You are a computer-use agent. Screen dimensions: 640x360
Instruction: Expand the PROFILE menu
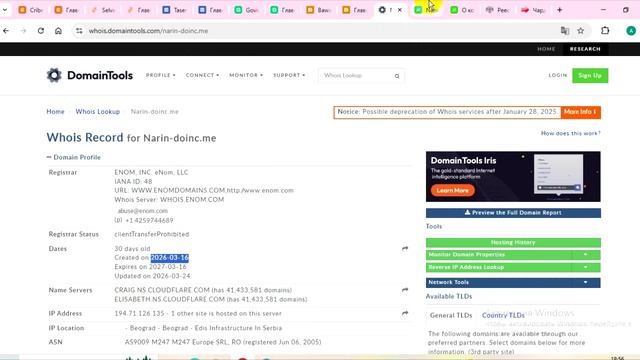click(161, 75)
